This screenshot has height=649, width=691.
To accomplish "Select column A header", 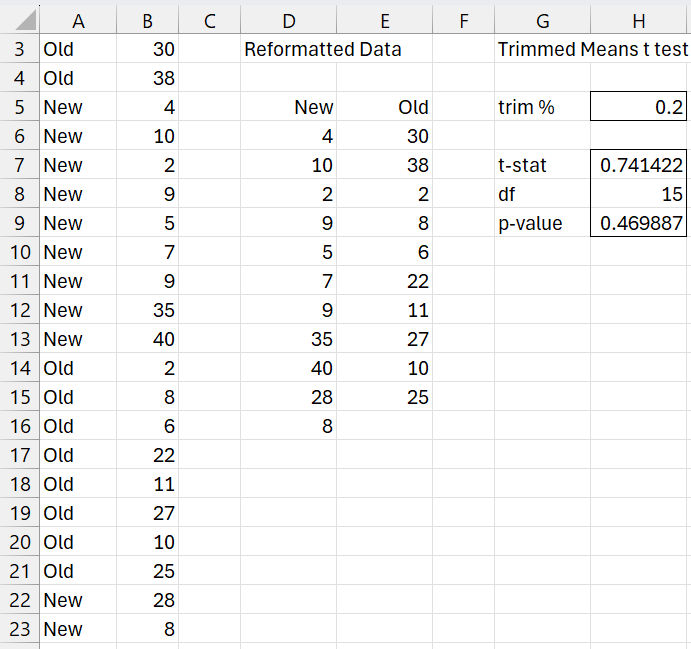I will pos(77,20).
